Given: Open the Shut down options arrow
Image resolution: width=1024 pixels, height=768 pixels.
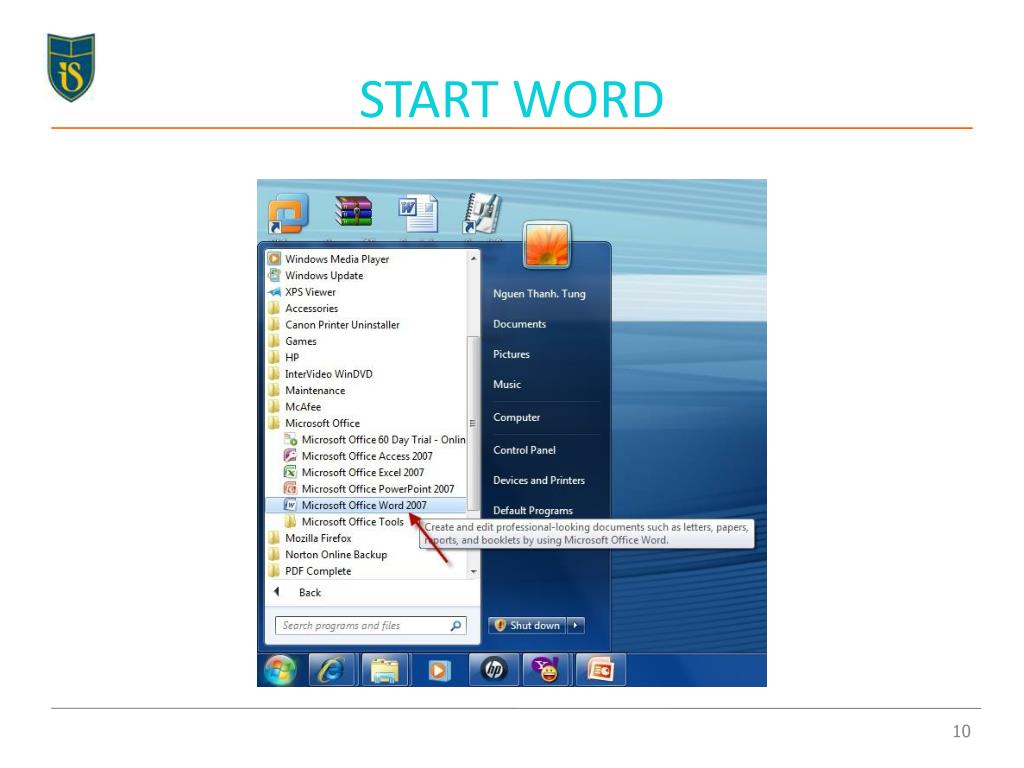Looking at the screenshot, I should pos(575,625).
